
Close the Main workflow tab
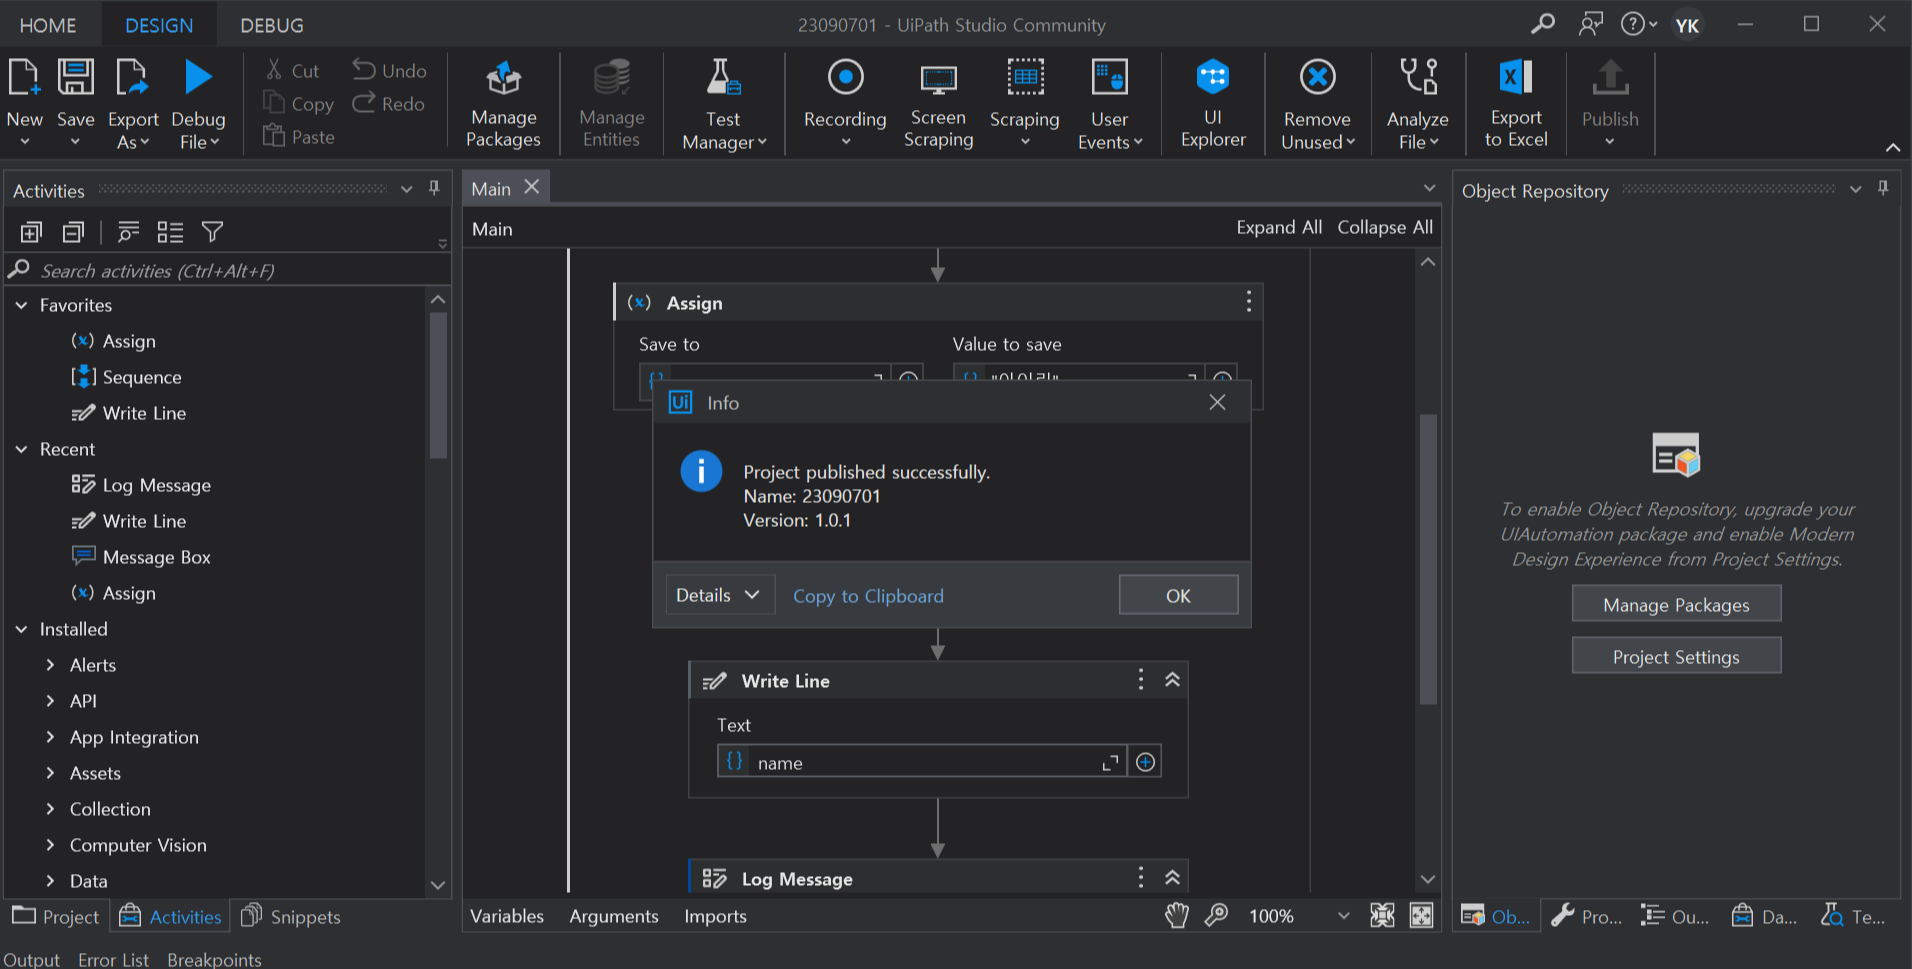click(x=532, y=187)
